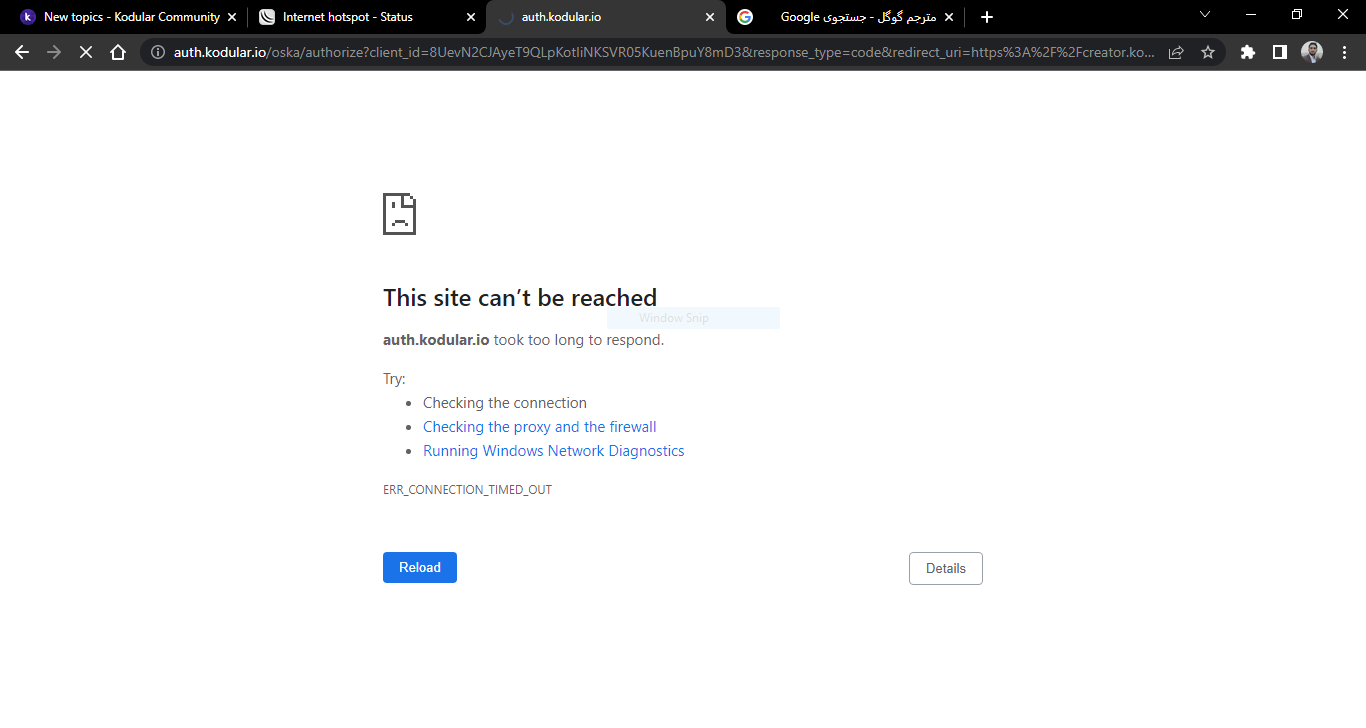Click the 'This site can't be reached' heading
This screenshot has height=728, width=1366.
(x=520, y=298)
